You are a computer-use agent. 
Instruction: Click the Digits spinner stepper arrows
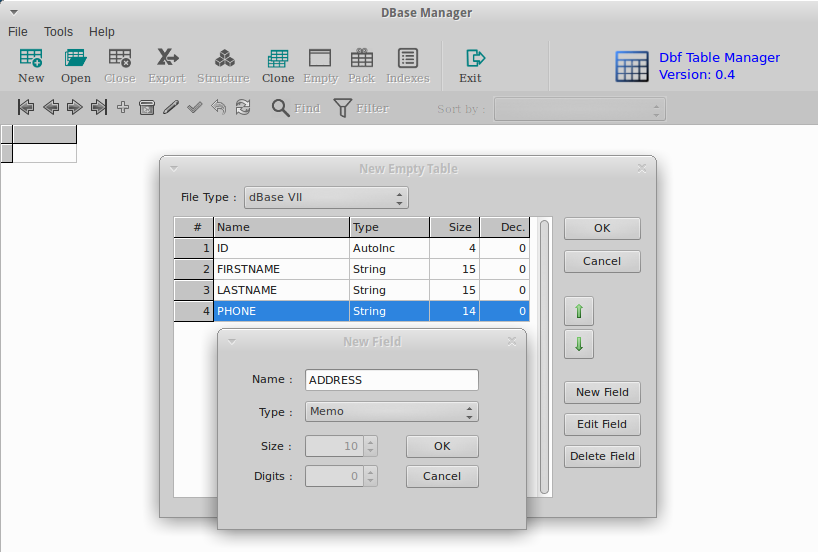tap(370, 476)
